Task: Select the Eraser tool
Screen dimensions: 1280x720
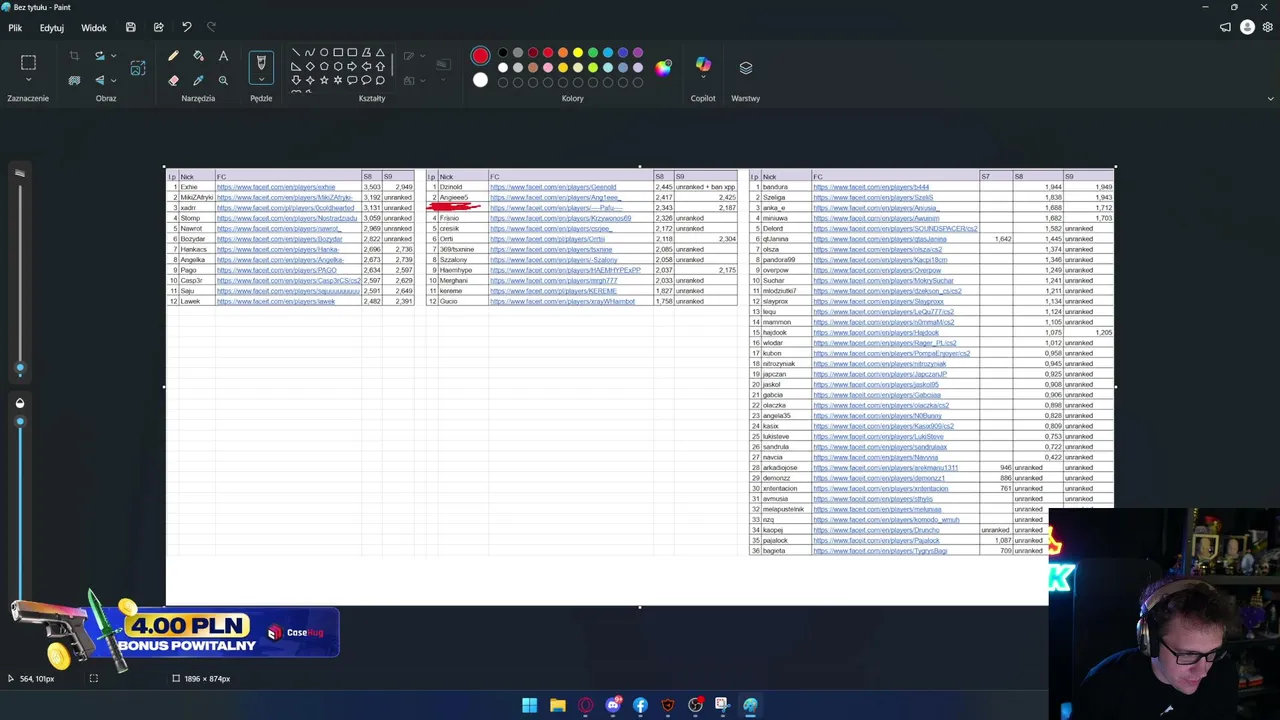Action: click(173, 80)
